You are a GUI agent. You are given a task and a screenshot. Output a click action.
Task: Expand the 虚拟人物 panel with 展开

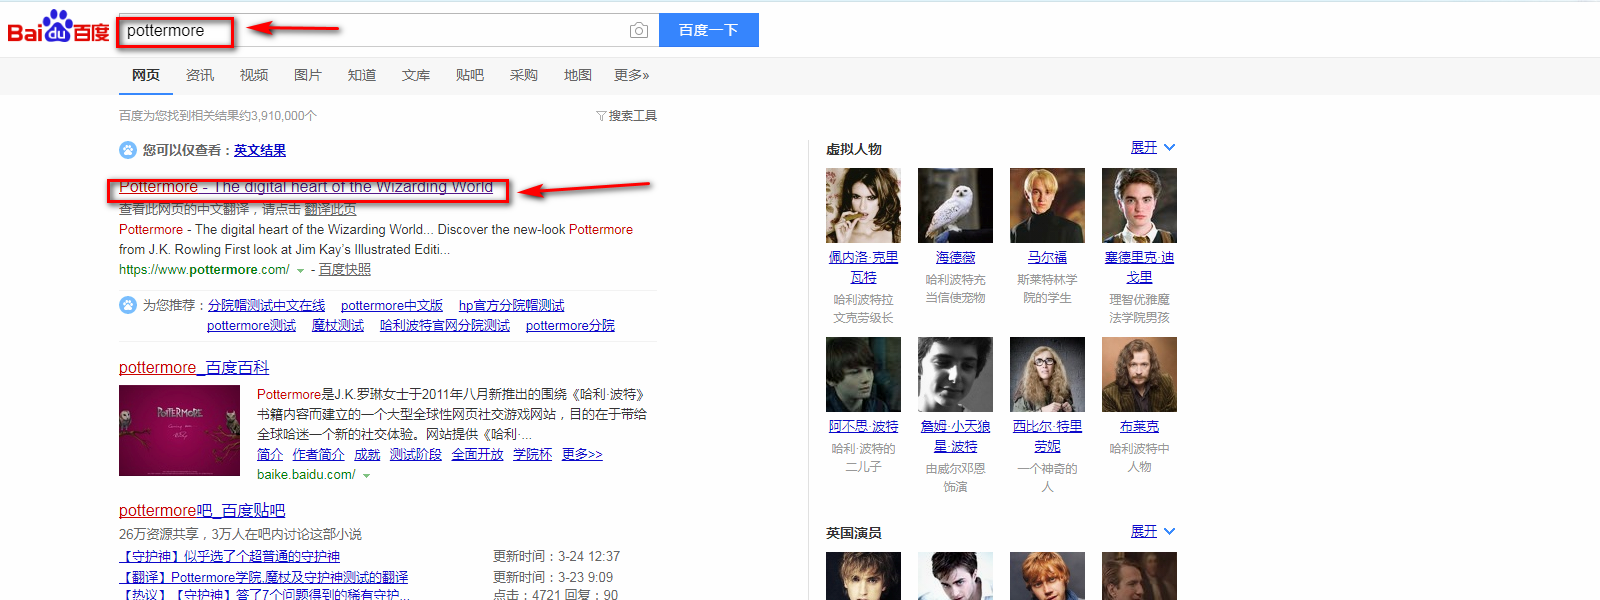[x=1153, y=147]
